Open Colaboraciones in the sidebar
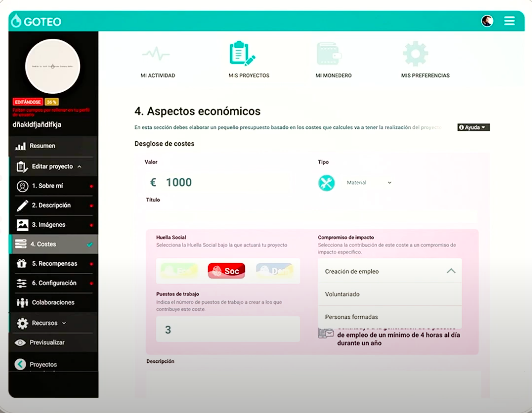 pyautogui.click(x=54, y=302)
